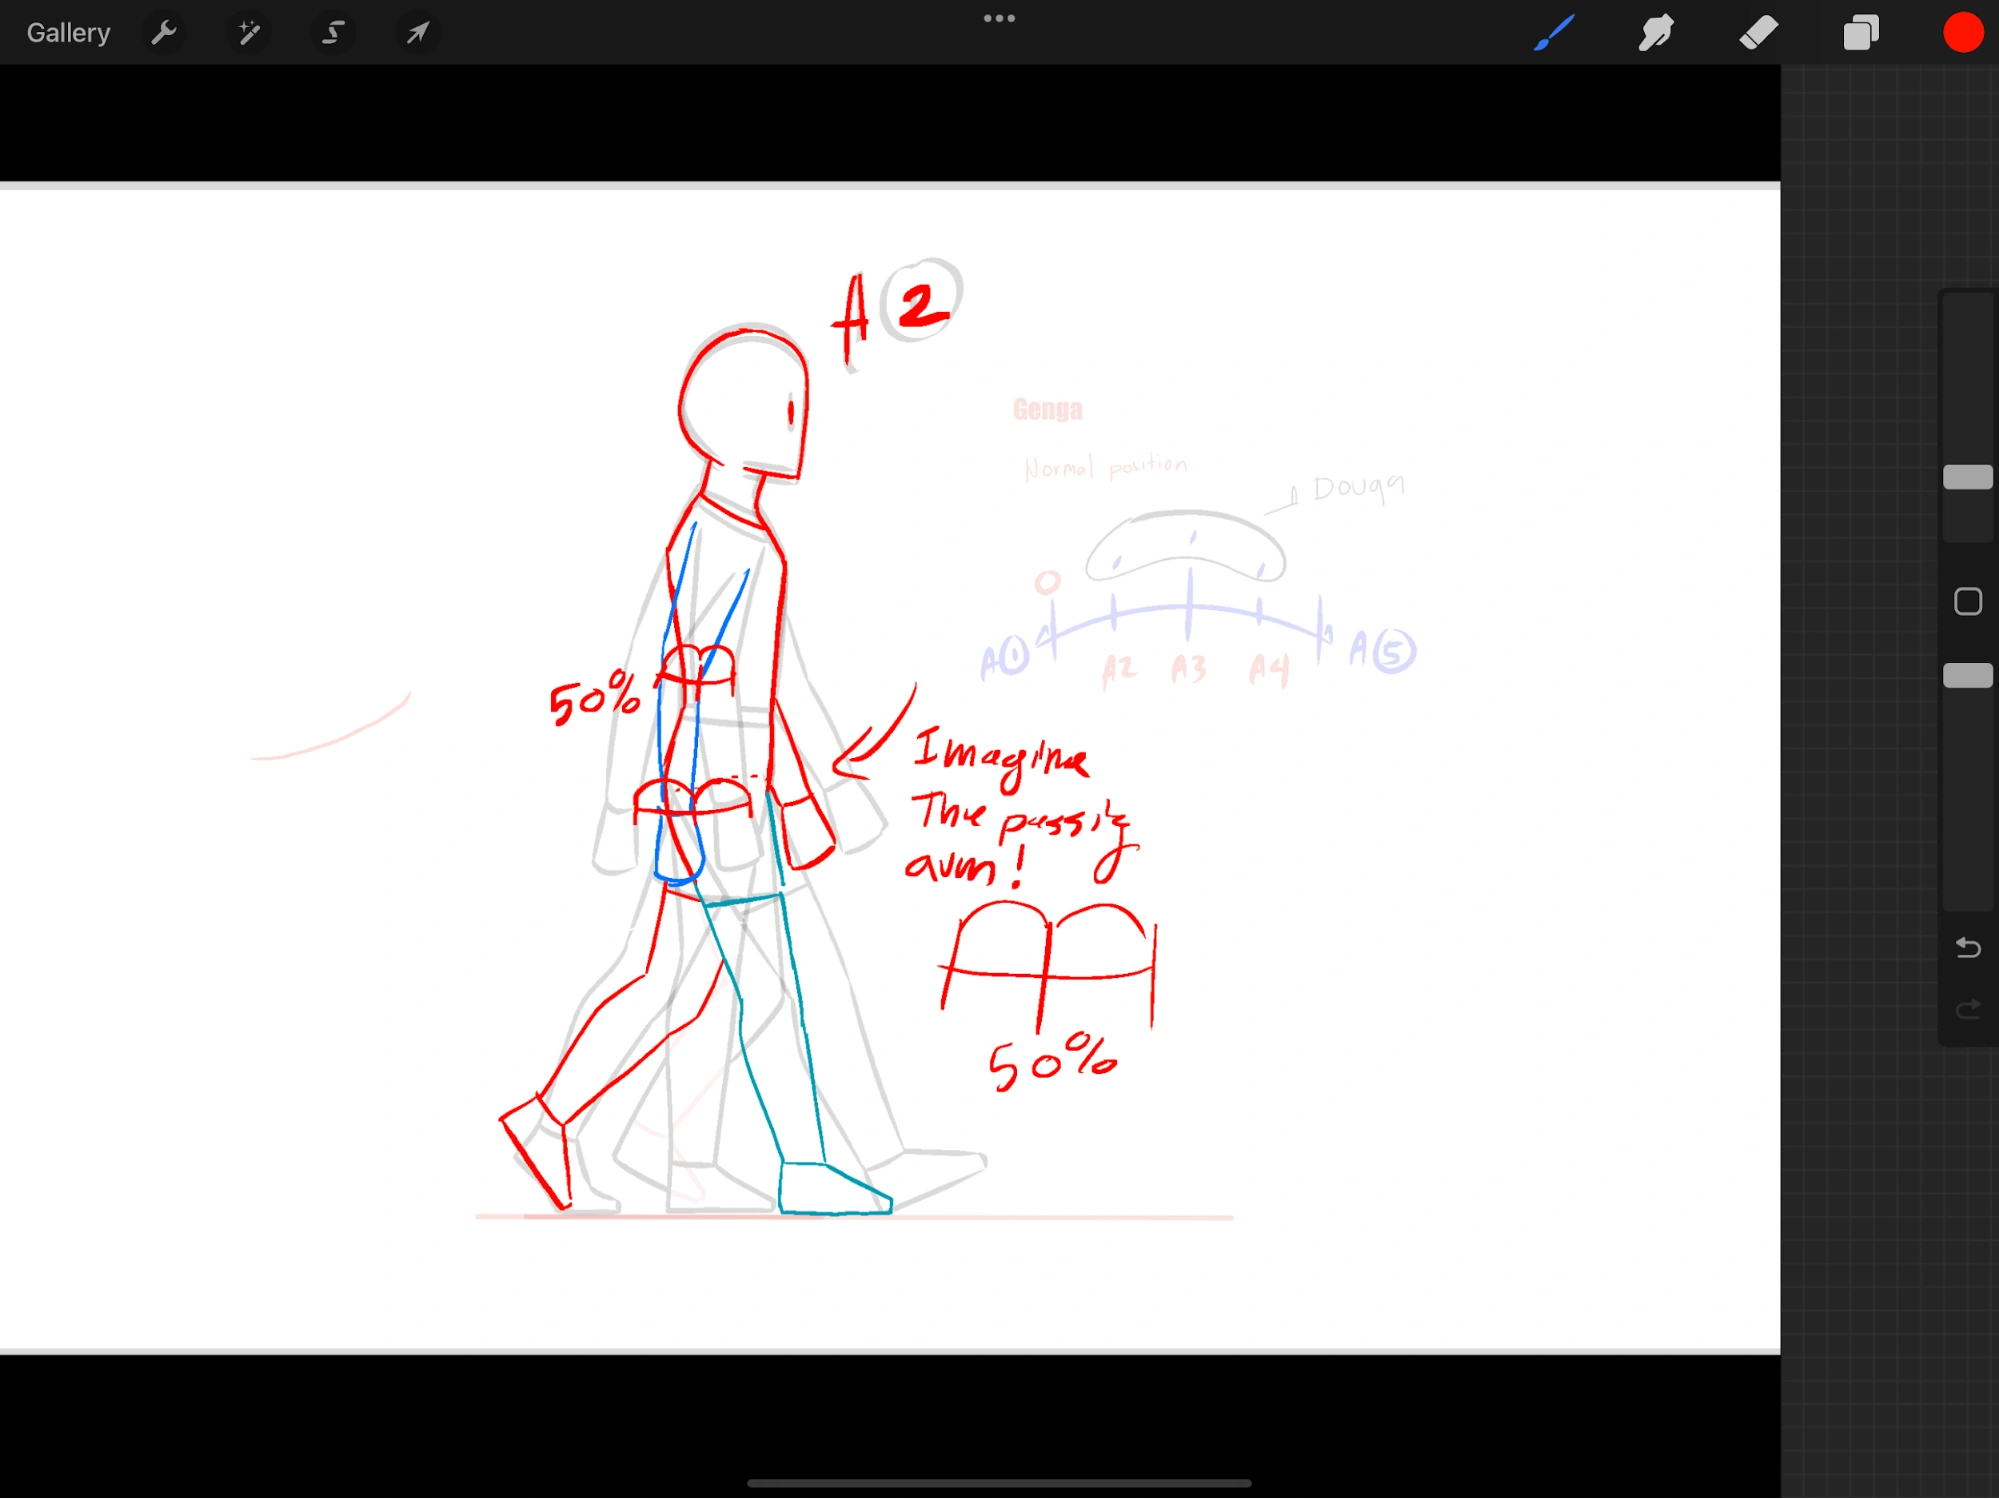Select the Smudge tool
The image size is (1999, 1499).
(x=1656, y=33)
